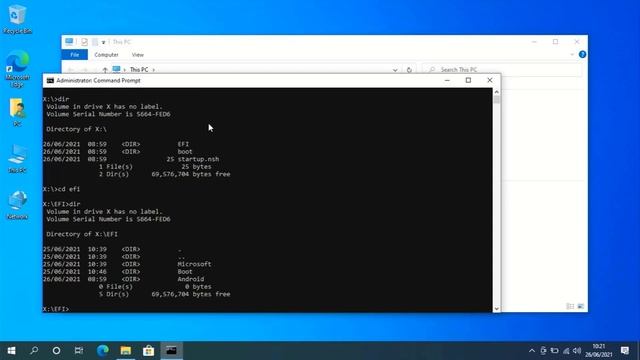
Task: Open the address bar history dropdown
Action: (395, 70)
